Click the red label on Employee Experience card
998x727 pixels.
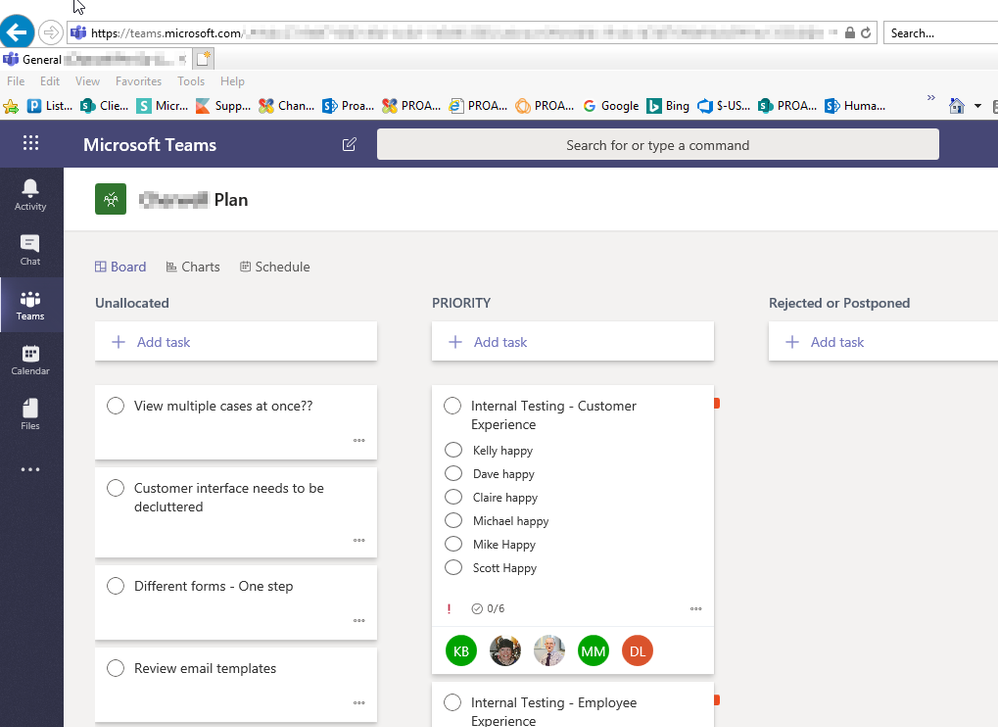click(717, 700)
